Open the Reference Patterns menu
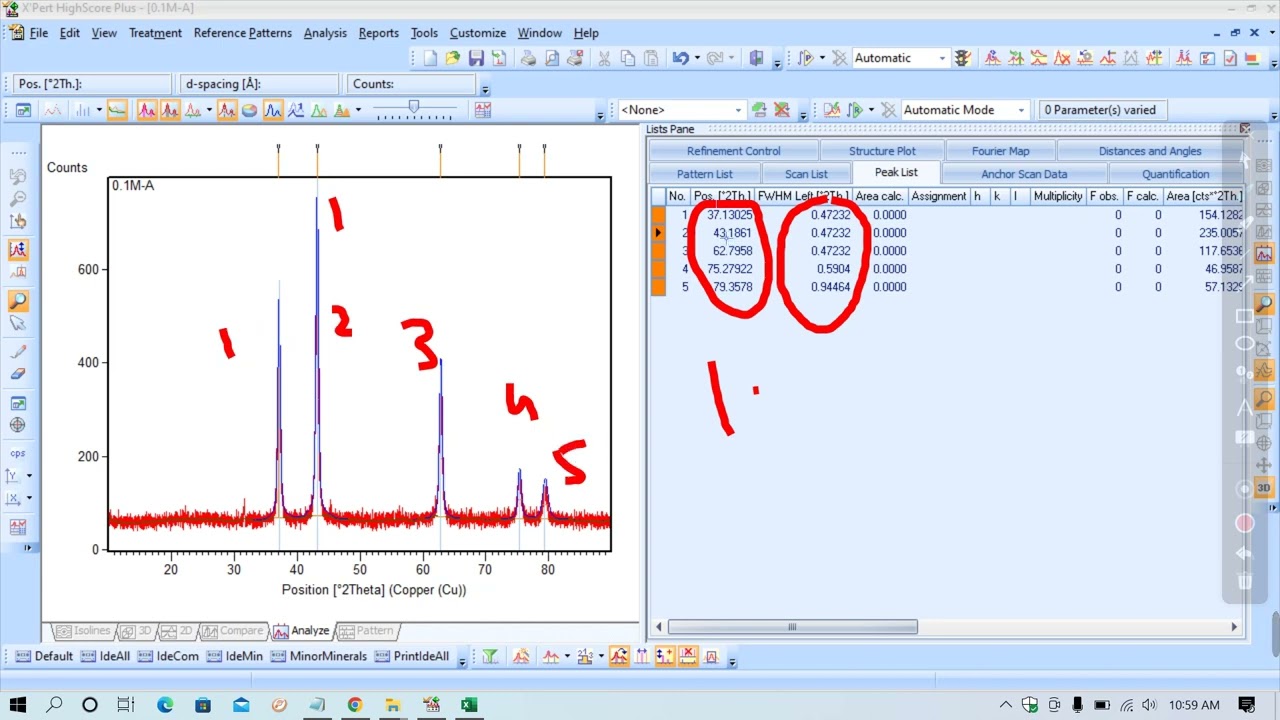 pos(243,33)
